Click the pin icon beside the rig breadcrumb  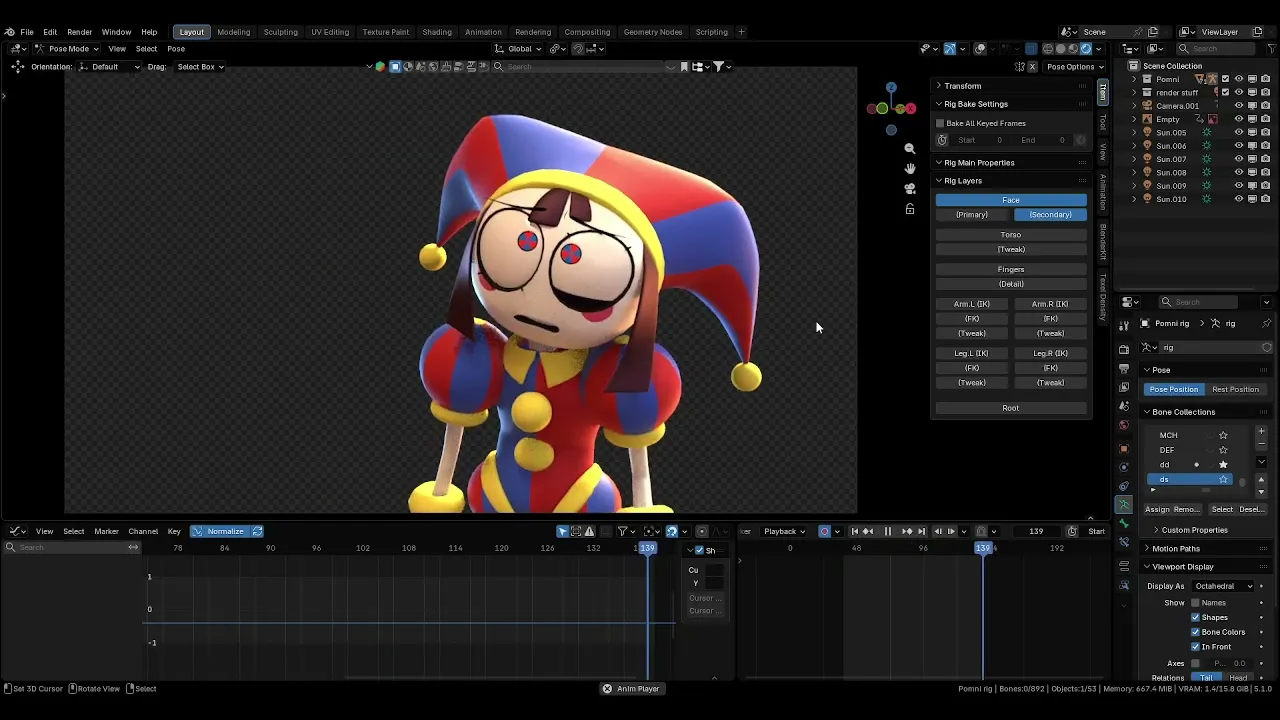click(x=1266, y=323)
